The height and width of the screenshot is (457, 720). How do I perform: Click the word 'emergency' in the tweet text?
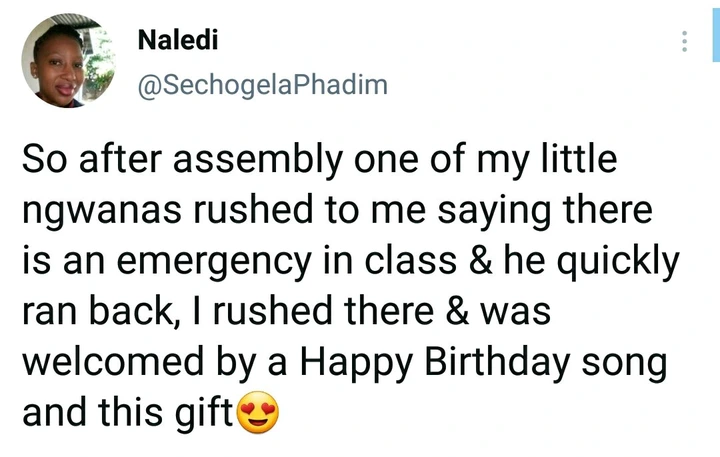214,261
